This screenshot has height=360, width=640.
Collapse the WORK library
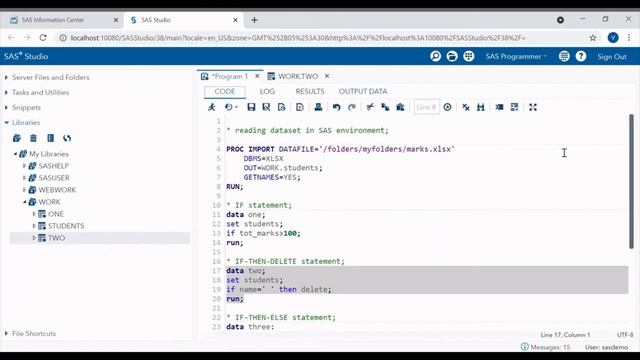(x=24, y=202)
